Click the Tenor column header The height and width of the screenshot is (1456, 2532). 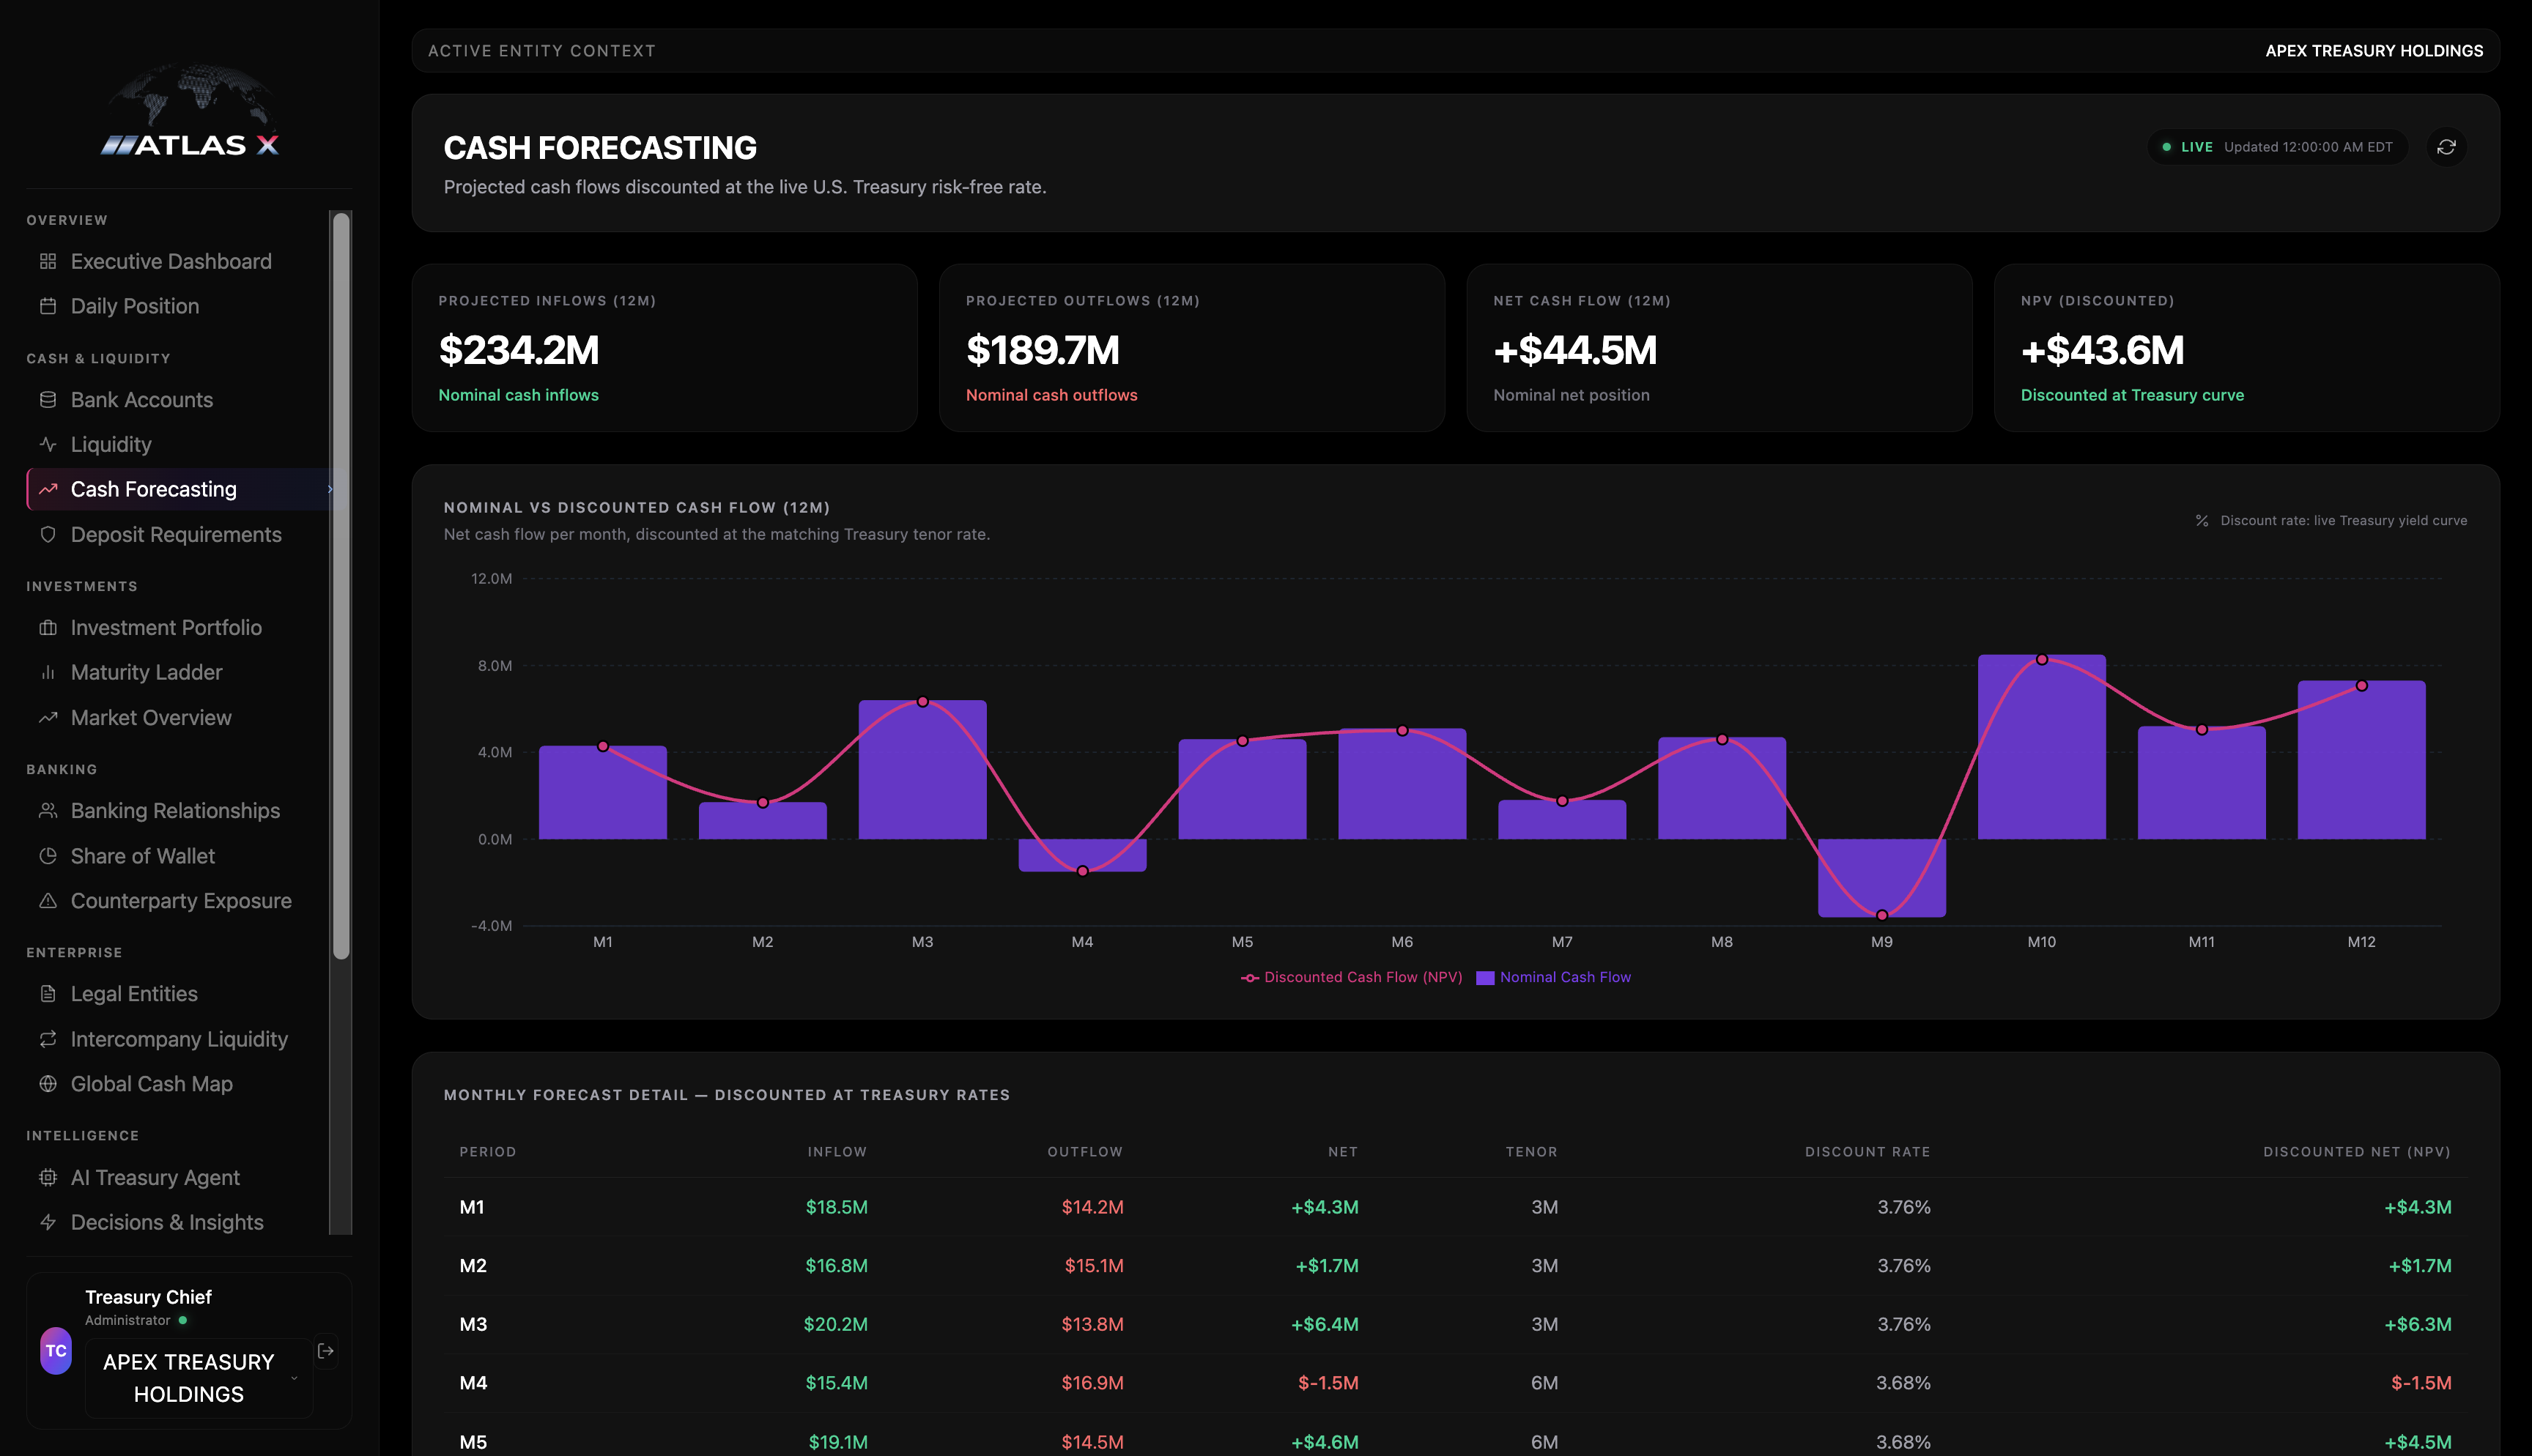[x=1532, y=1152]
